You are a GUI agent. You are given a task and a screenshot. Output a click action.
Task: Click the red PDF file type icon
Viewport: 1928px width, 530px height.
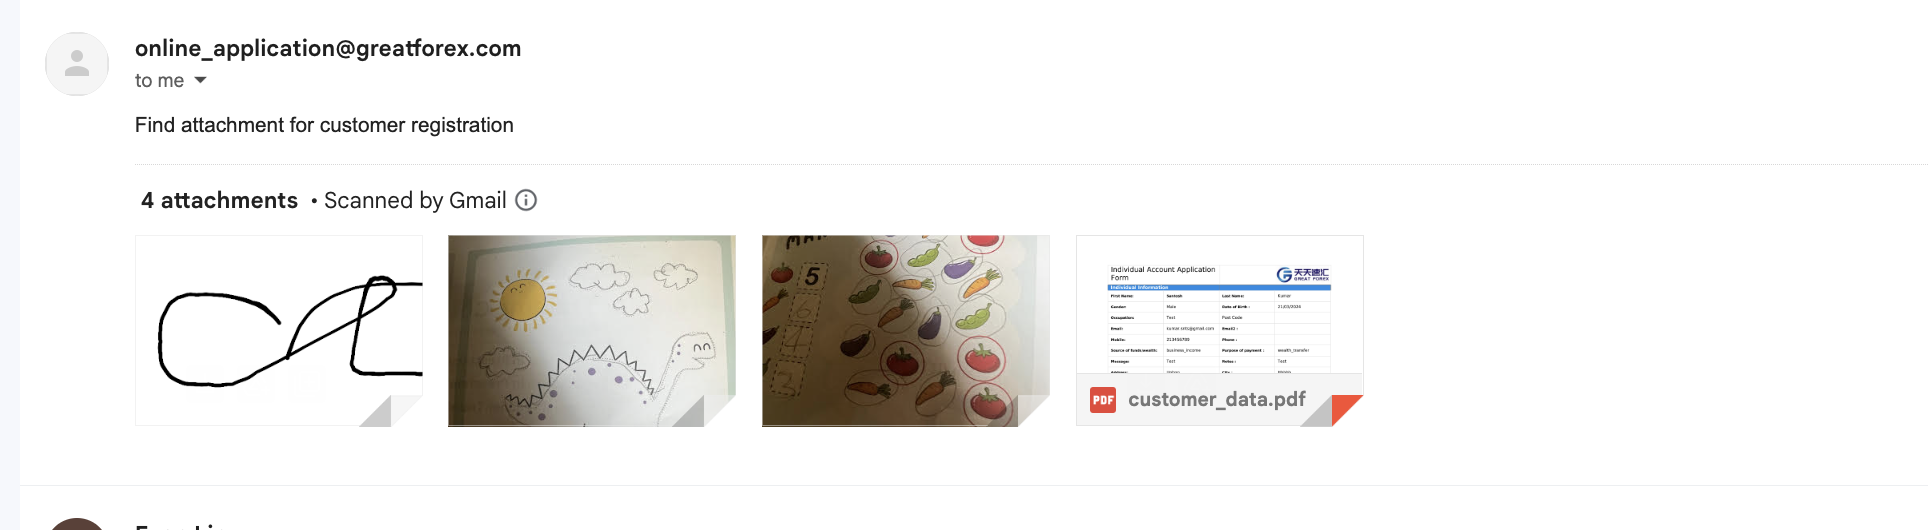pos(1103,400)
